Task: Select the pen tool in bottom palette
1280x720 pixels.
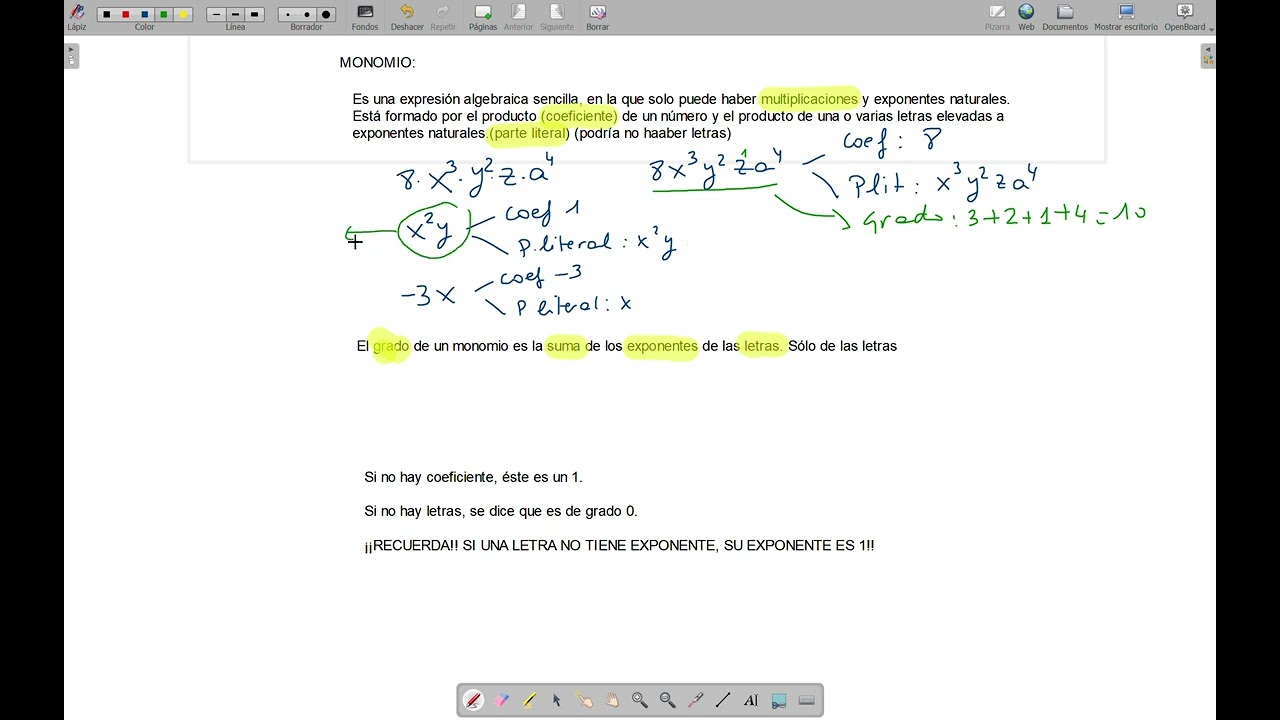Action: coord(474,701)
